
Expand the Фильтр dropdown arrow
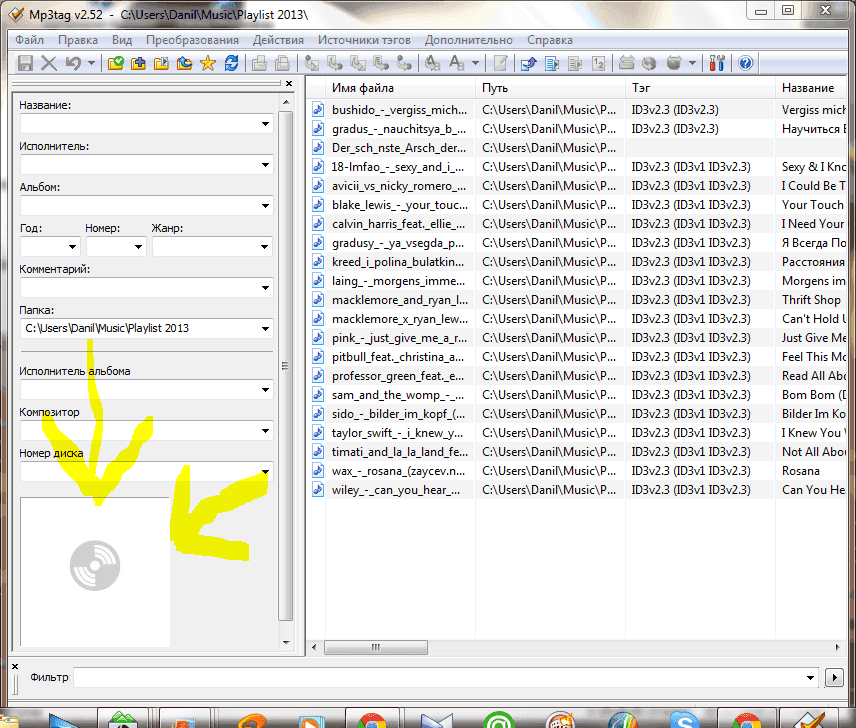(811, 678)
